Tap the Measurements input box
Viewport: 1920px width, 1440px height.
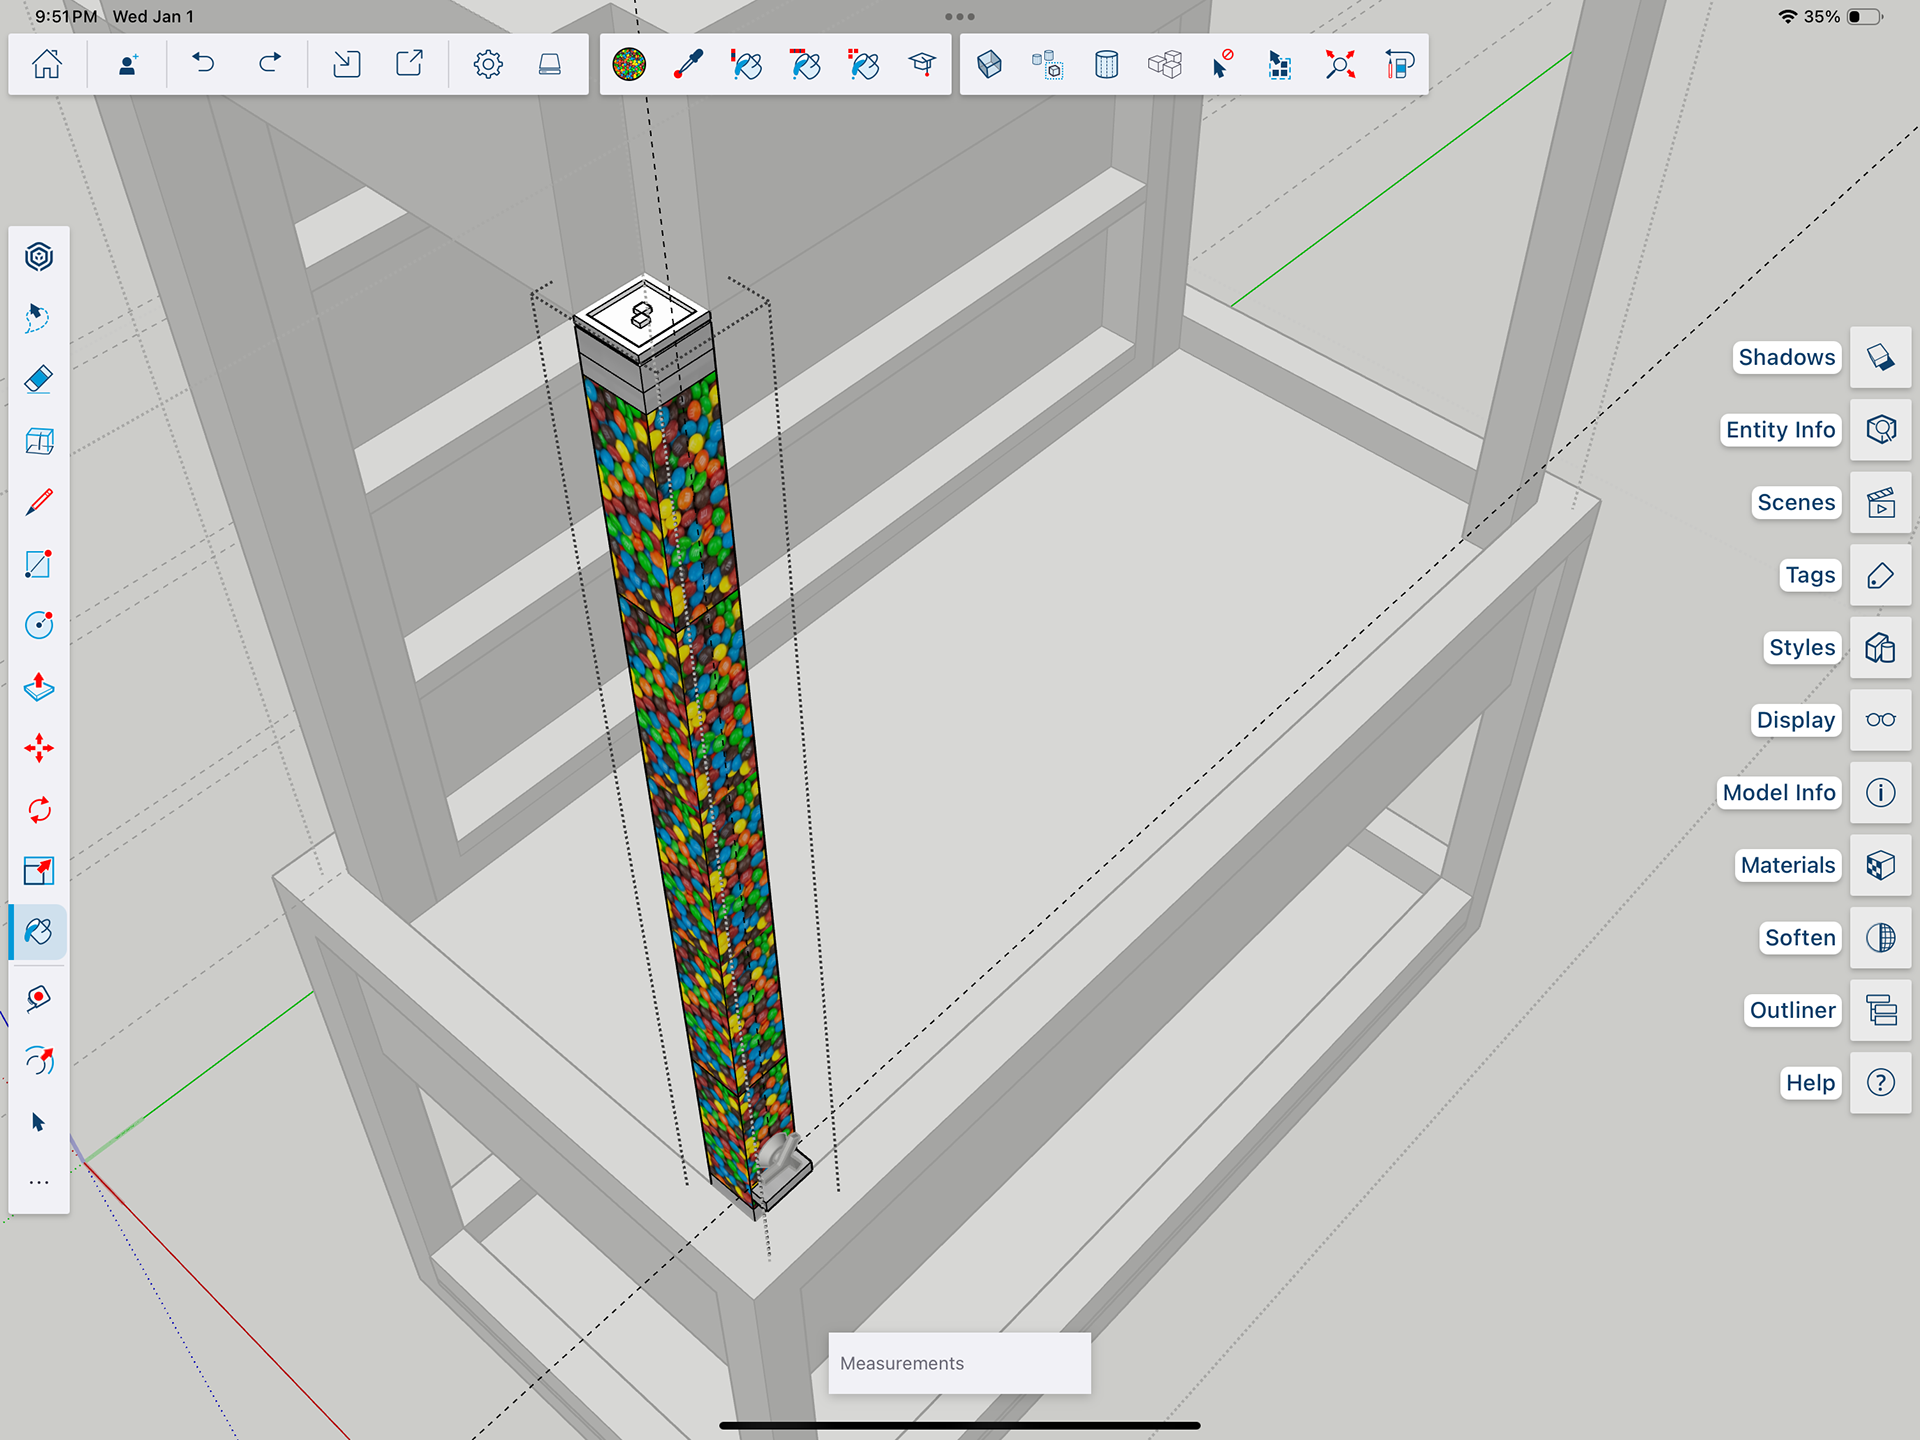[959, 1363]
